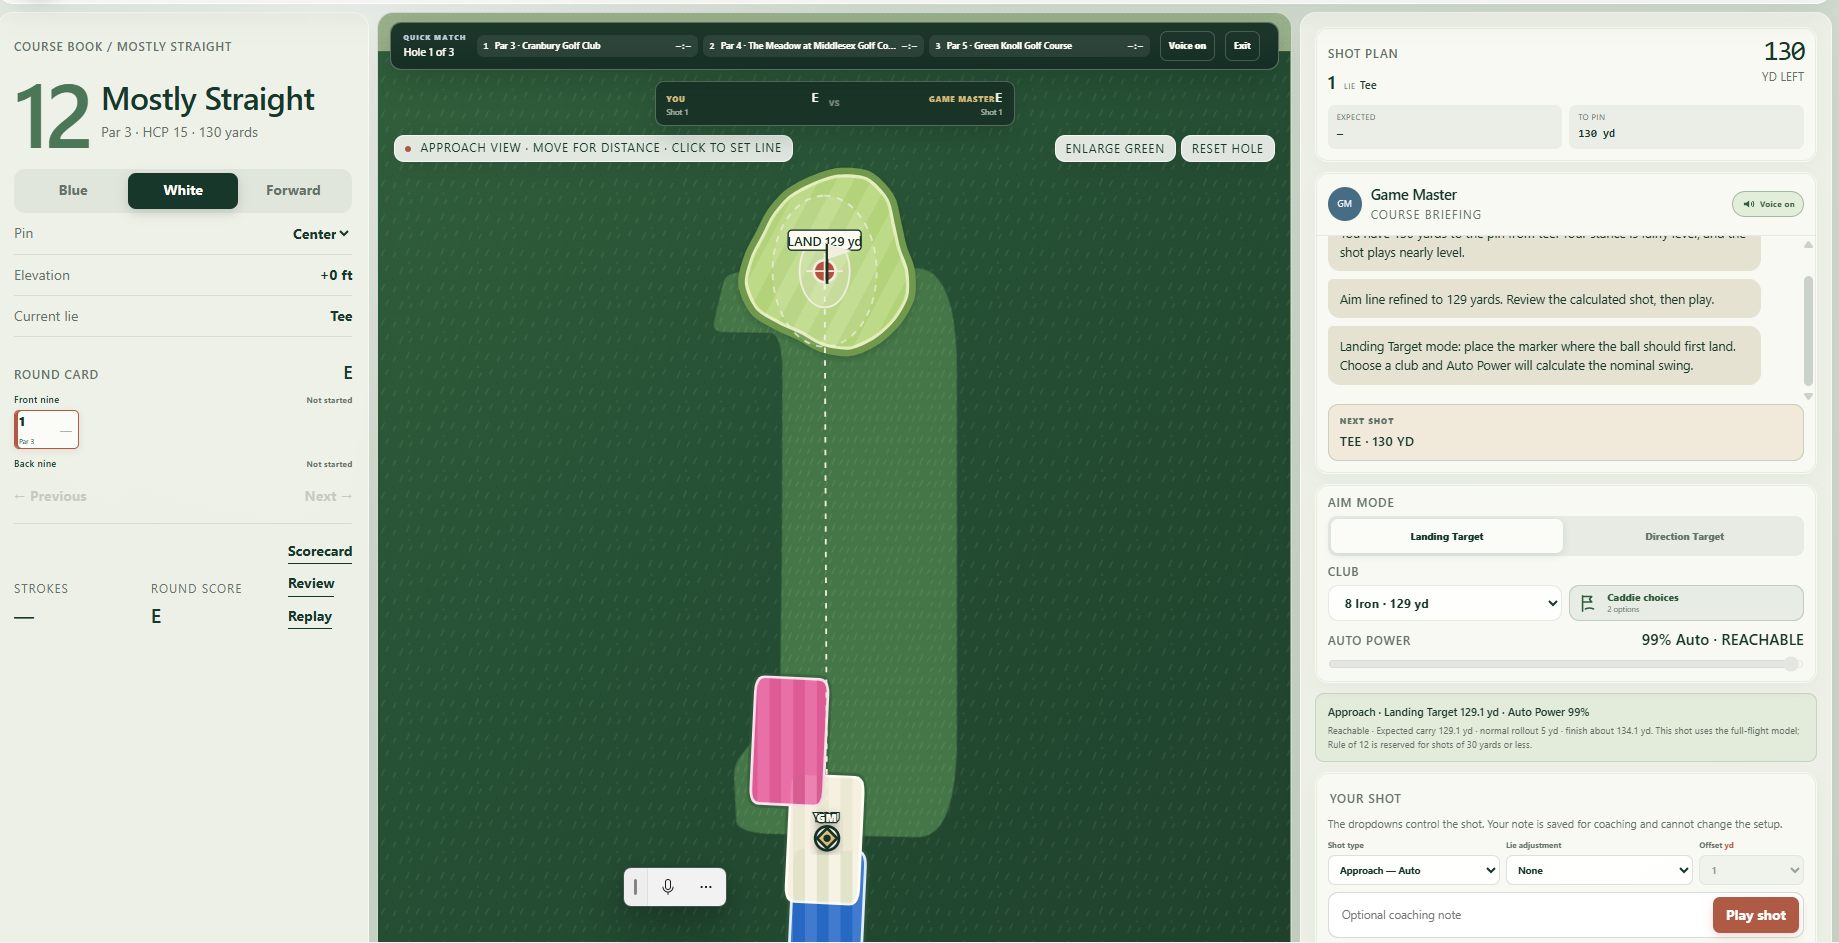This screenshot has width=1839, height=943.
Task: Select the Forward tee option
Action: (x=293, y=190)
